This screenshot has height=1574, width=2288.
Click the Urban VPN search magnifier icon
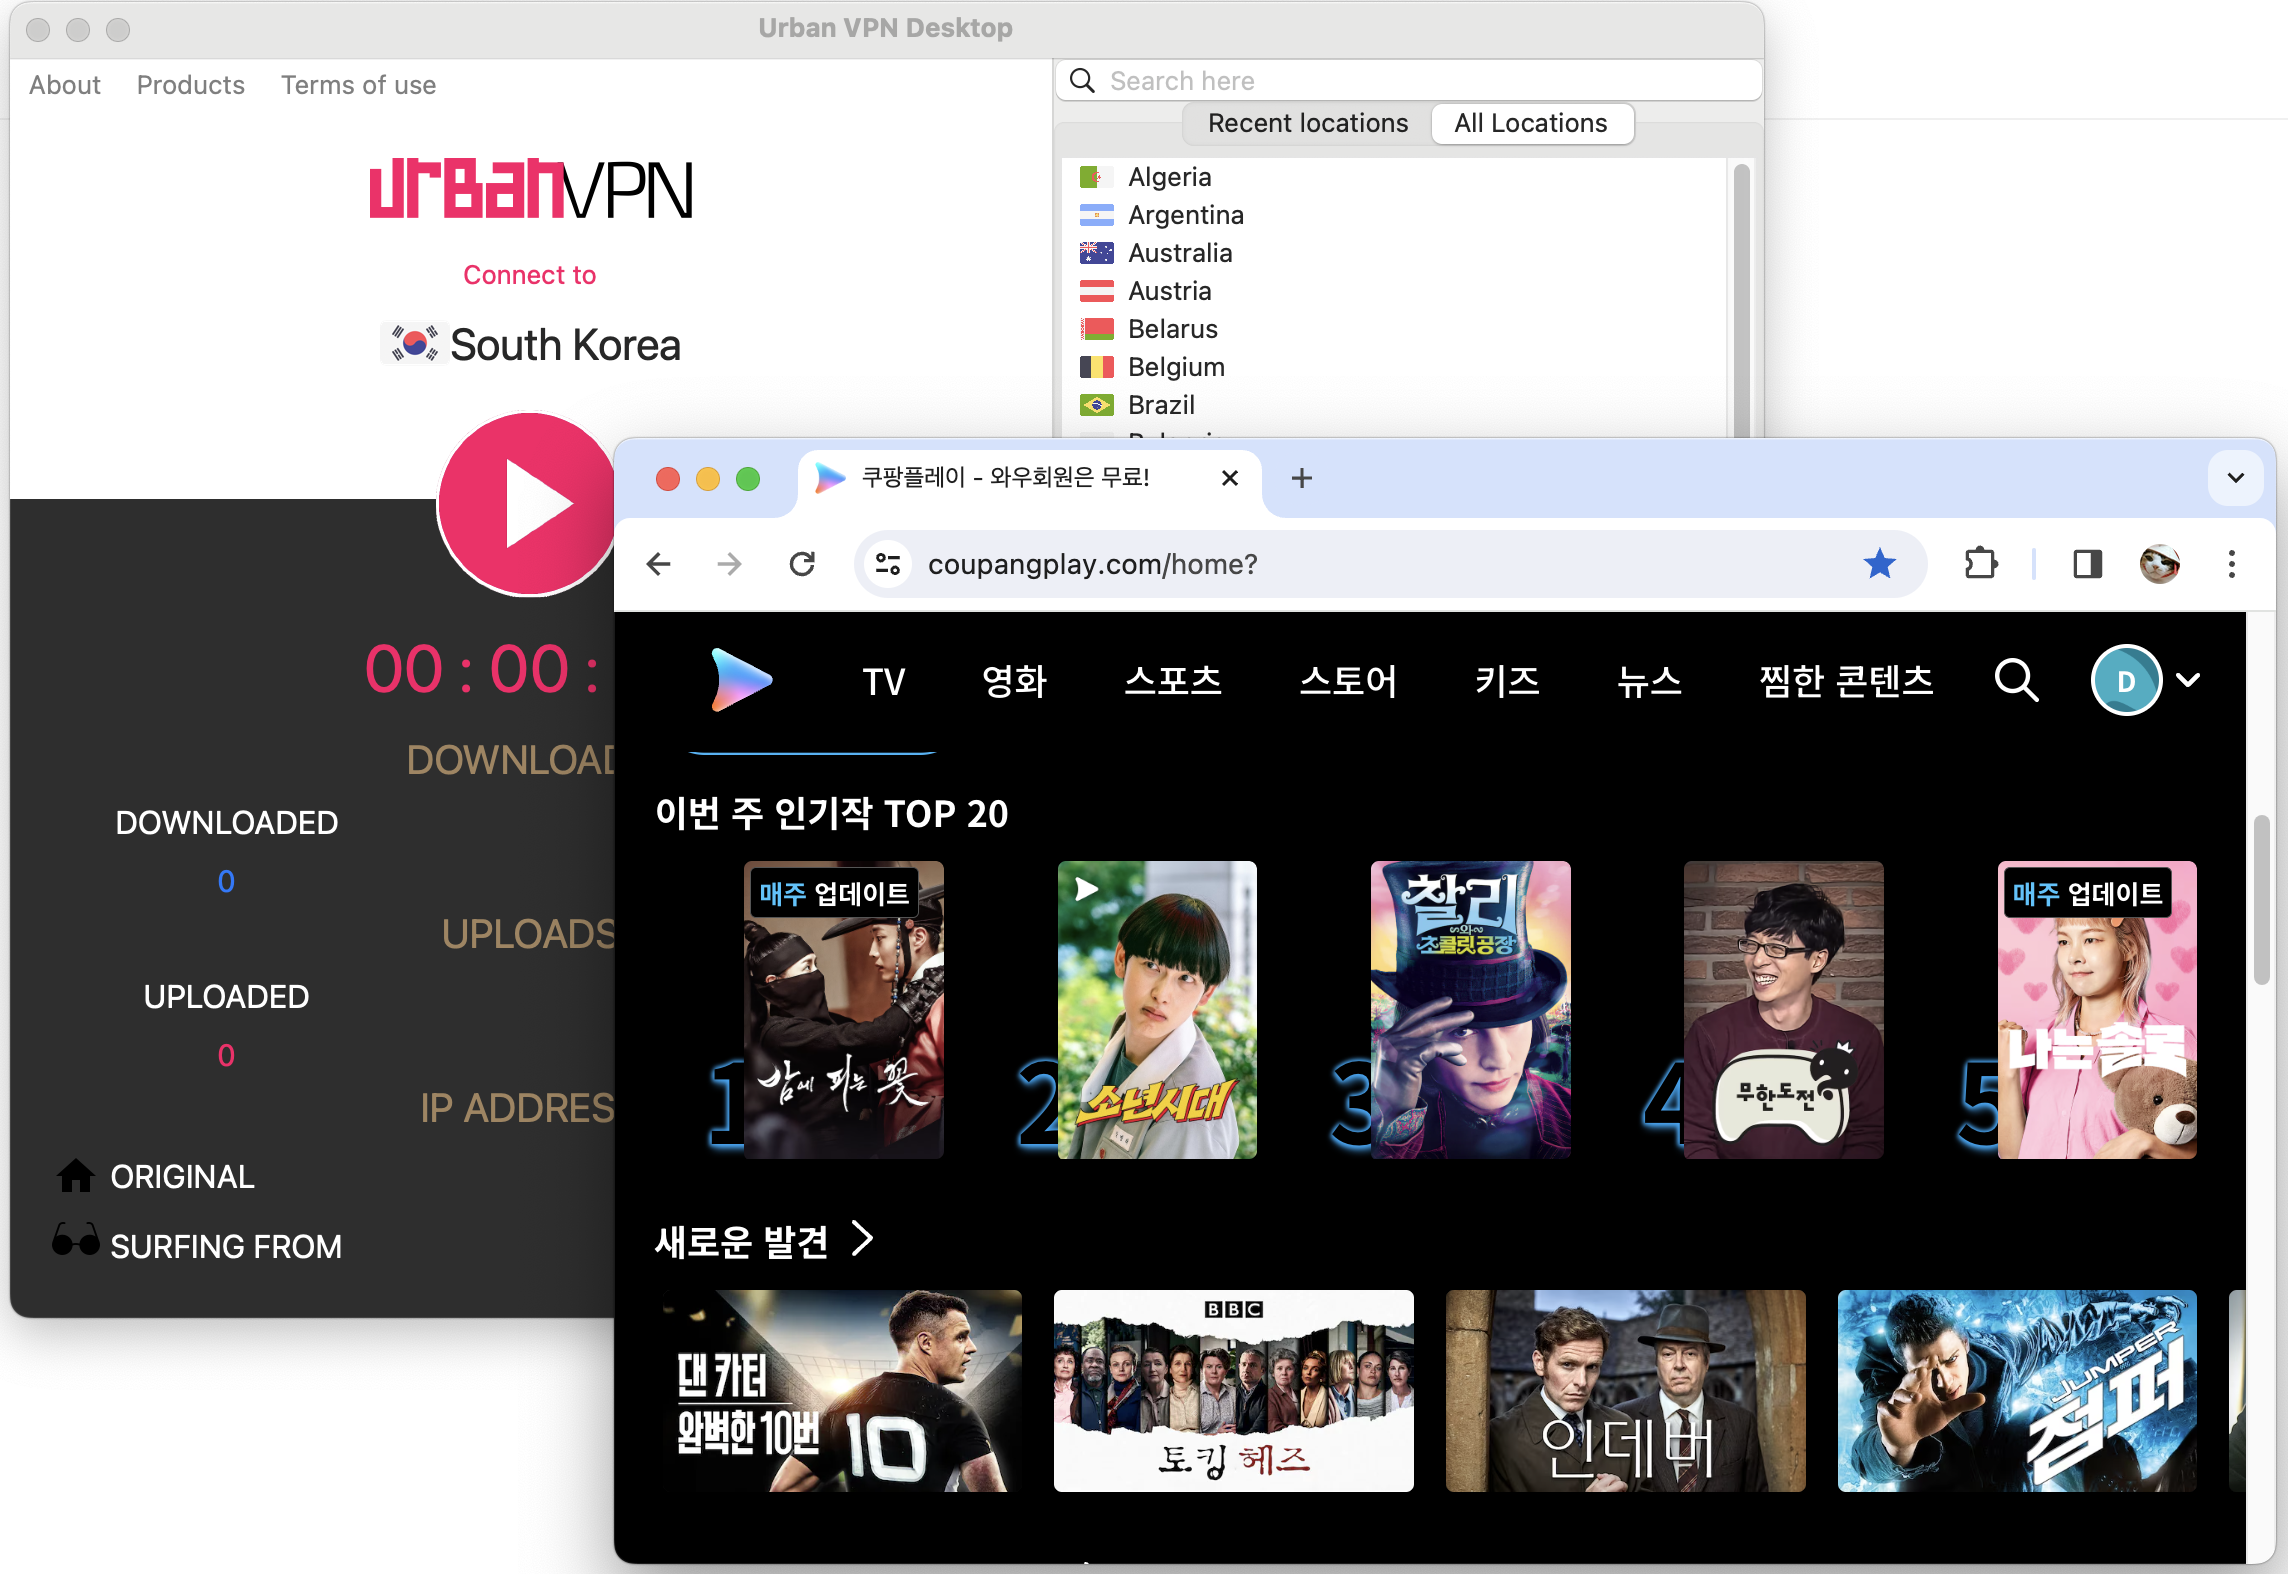[1082, 80]
